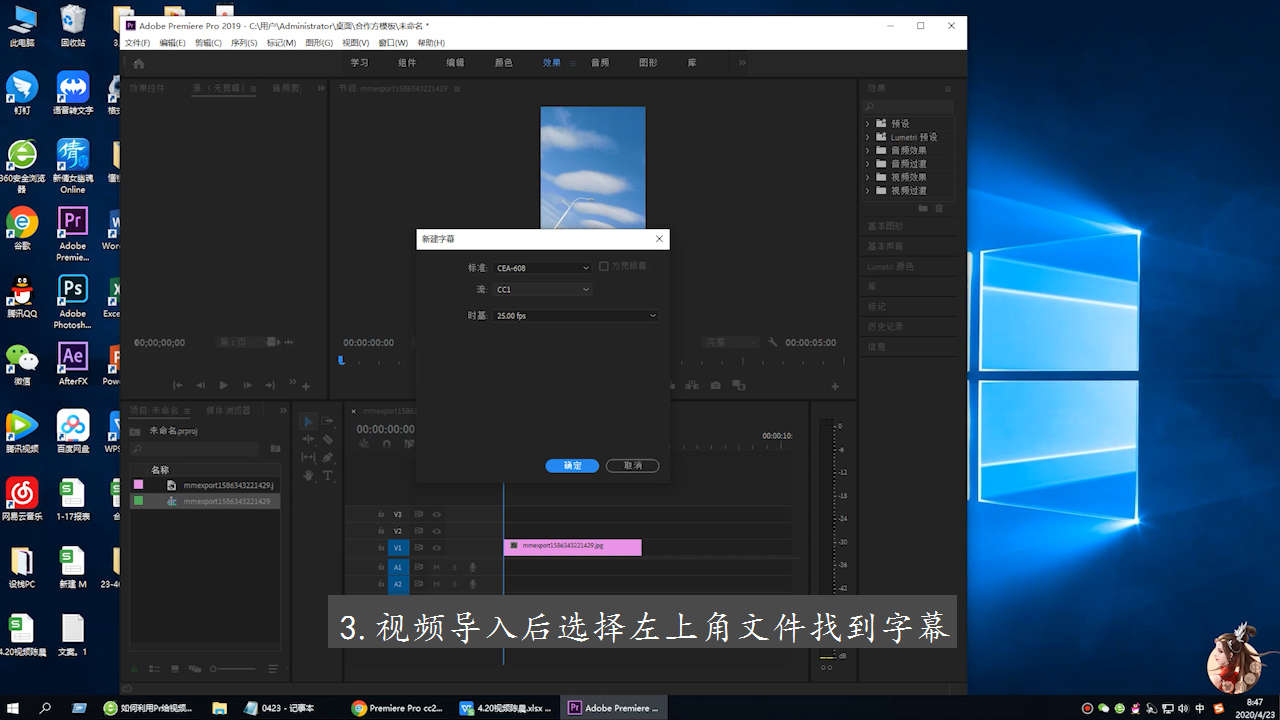The image size is (1280, 720).
Task: Open the 流 CC1 dropdown
Action: coord(542,289)
